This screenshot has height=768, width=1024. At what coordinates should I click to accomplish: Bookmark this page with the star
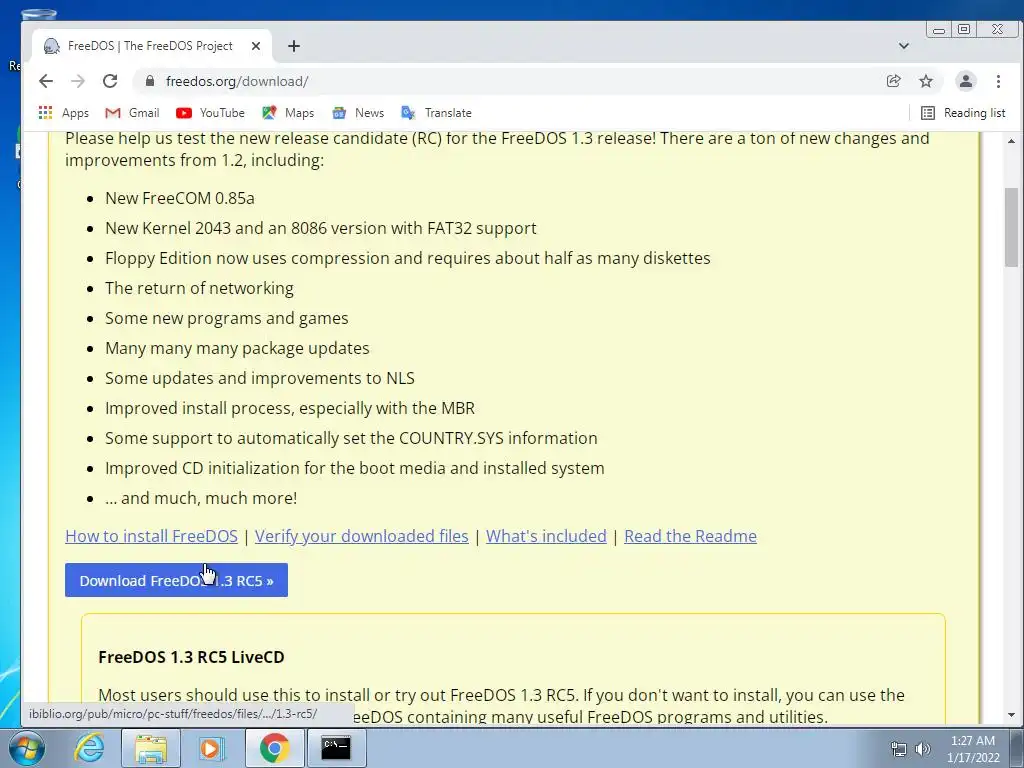(x=926, y=81)
